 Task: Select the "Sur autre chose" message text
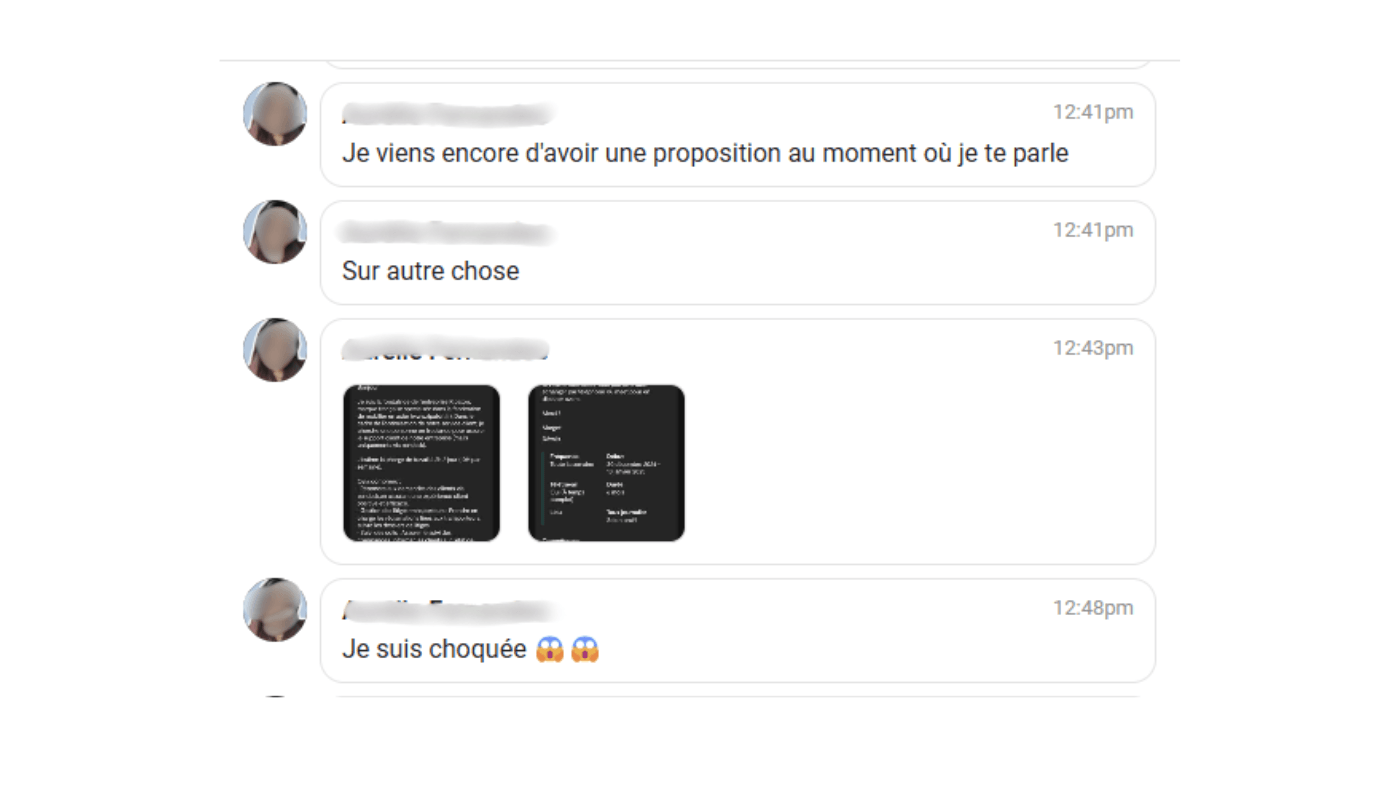tap(430, 271)
